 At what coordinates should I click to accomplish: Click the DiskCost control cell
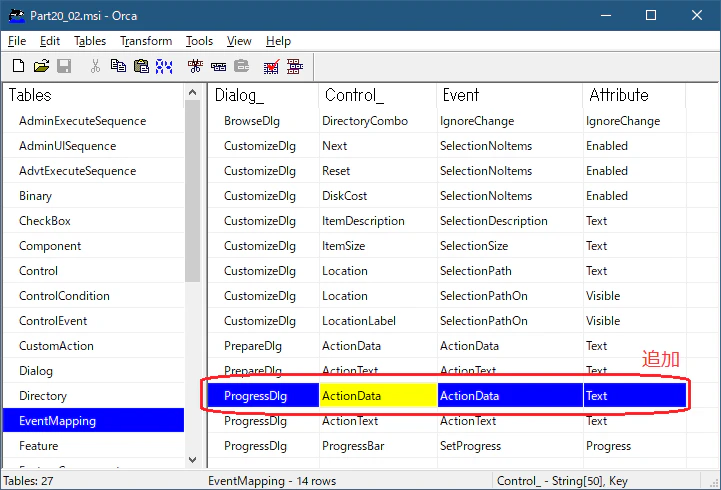(x=378, y=196)
